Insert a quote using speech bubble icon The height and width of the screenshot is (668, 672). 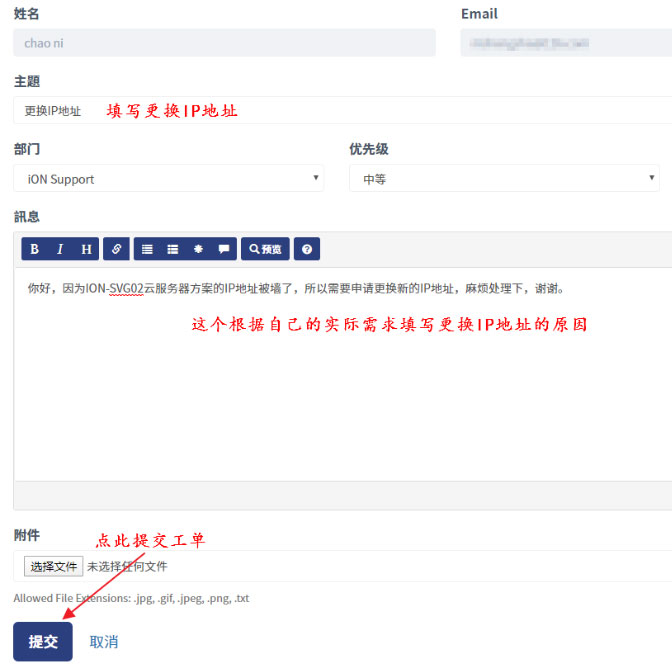[x=223, y=249]
